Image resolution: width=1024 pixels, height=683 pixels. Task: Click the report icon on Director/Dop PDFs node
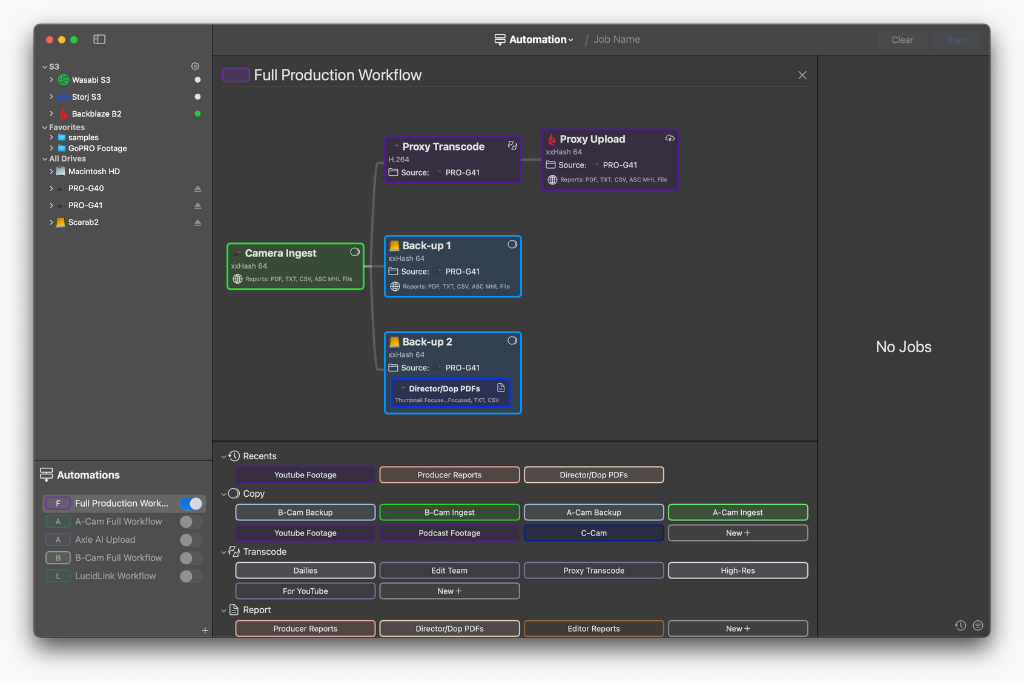coord(501,388)
